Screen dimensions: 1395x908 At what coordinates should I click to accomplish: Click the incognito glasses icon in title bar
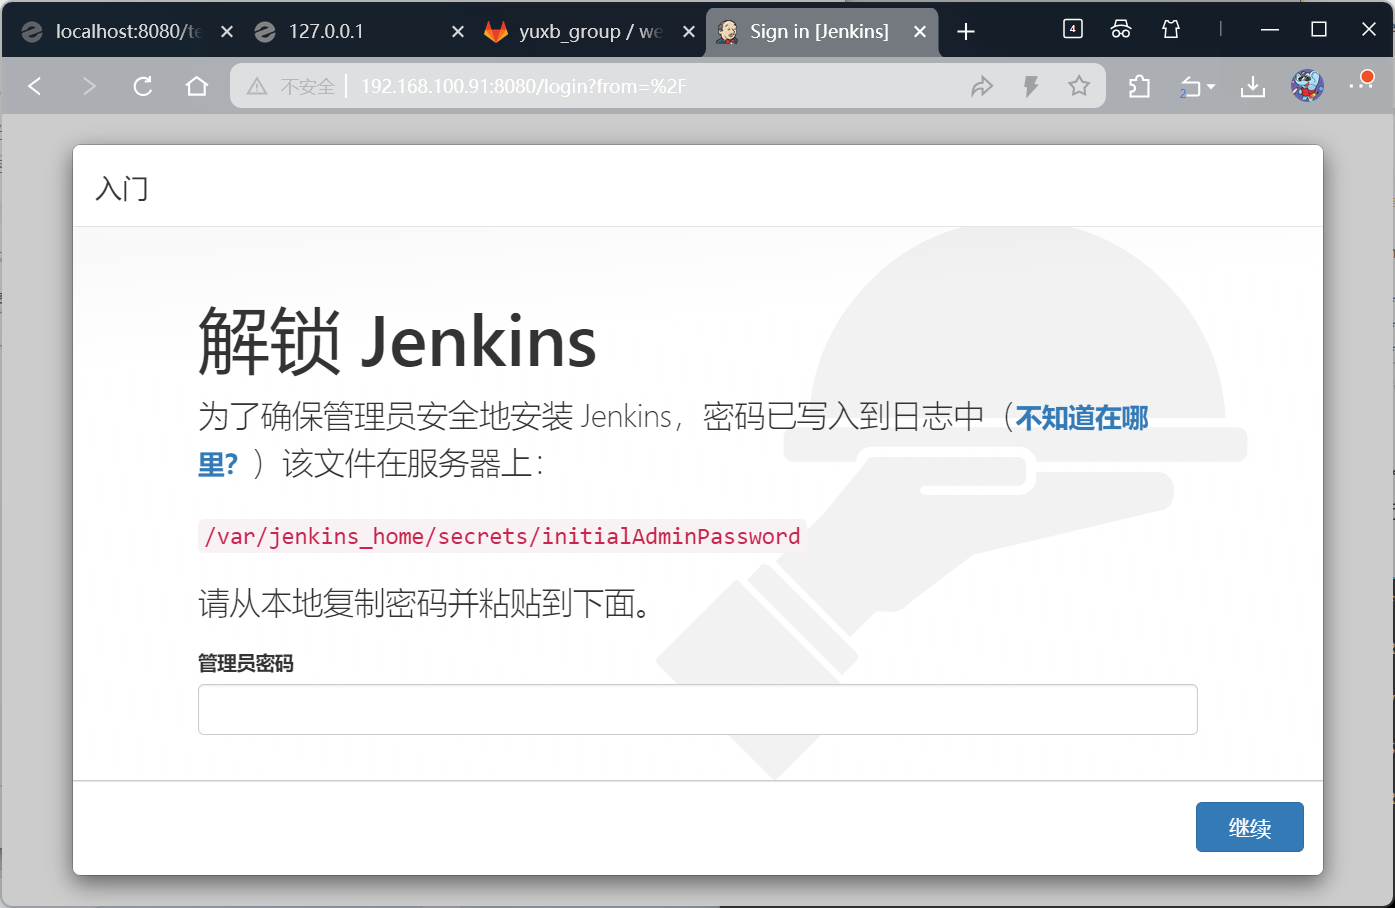[1121, 29]
